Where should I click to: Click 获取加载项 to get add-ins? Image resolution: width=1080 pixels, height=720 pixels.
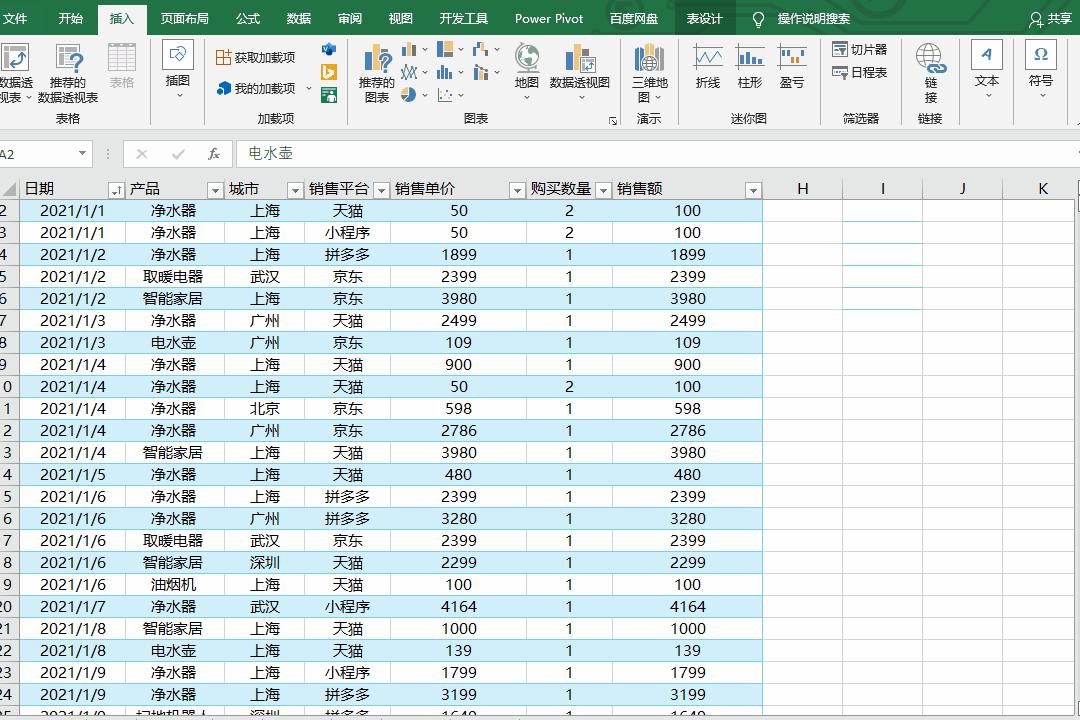pos(255,58)
